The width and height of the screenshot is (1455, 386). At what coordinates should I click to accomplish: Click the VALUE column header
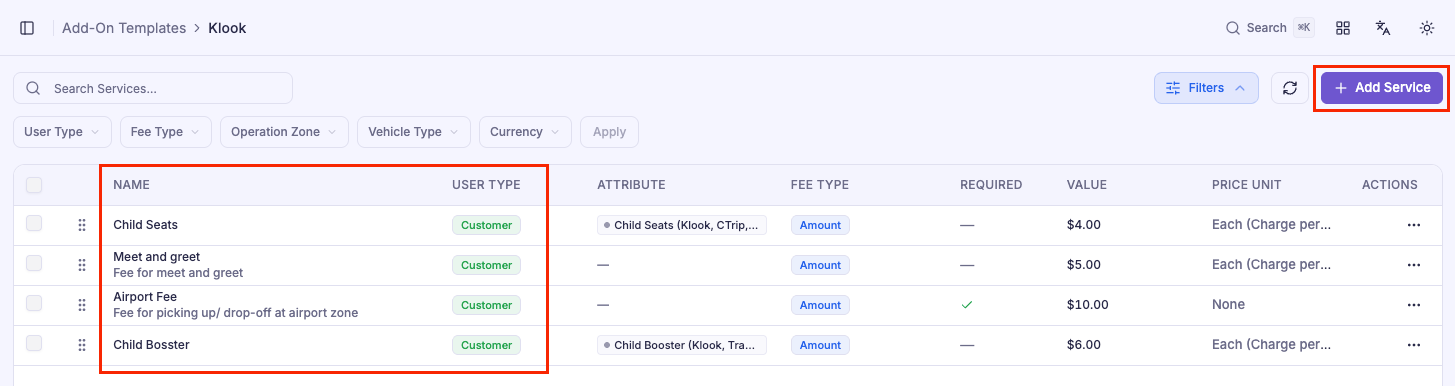(1087, 185)
